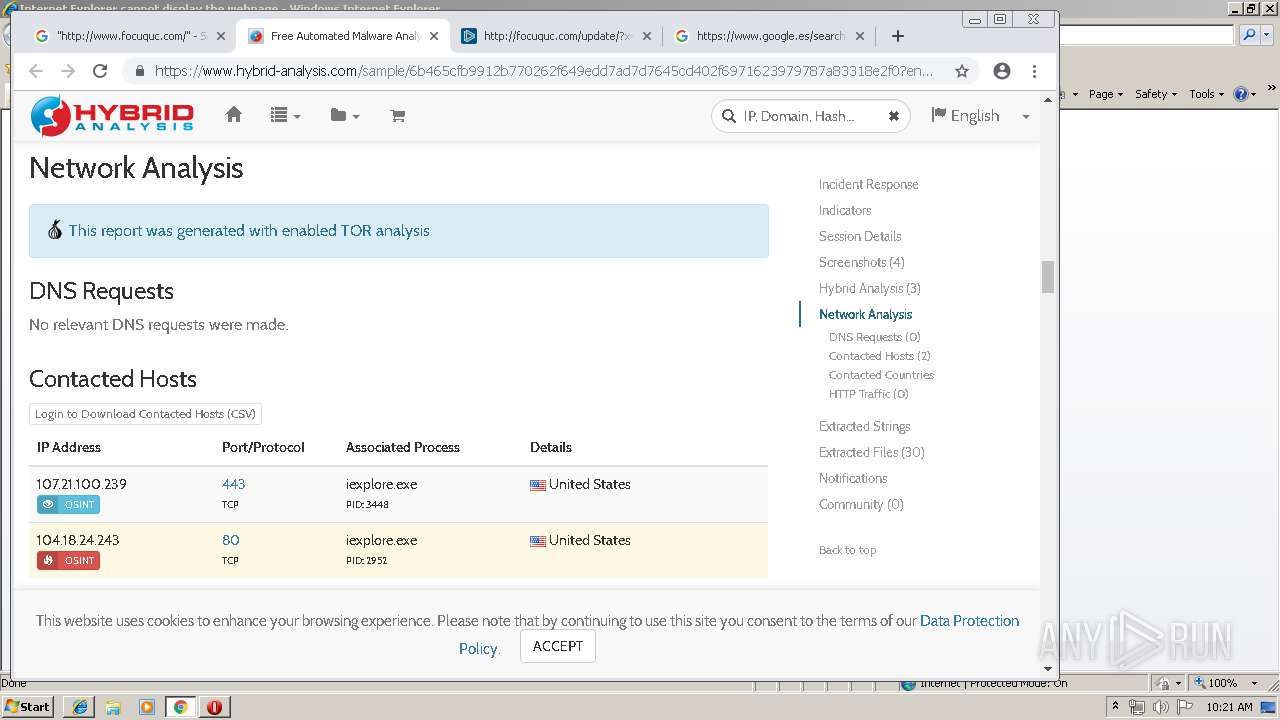Switch to the focuquc.com/update tab
Viewport: 1280px width, 720px height.
point(555,36)
